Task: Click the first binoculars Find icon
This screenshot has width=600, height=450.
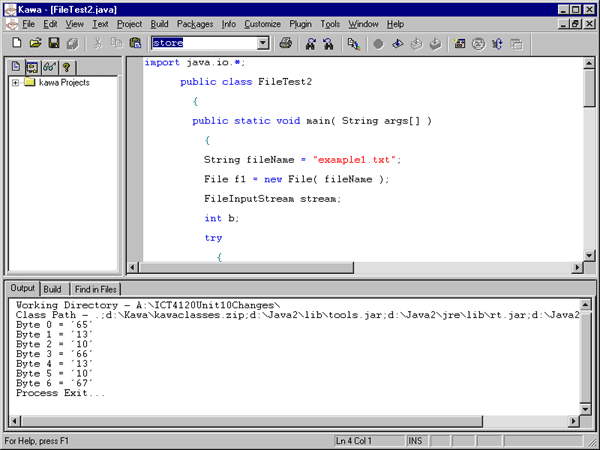Action: coord(310,44)
